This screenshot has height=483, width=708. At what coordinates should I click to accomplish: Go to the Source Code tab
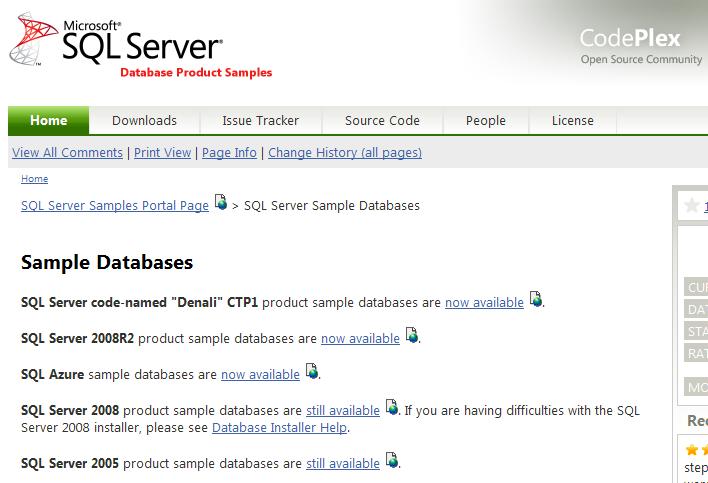point(382,121)
